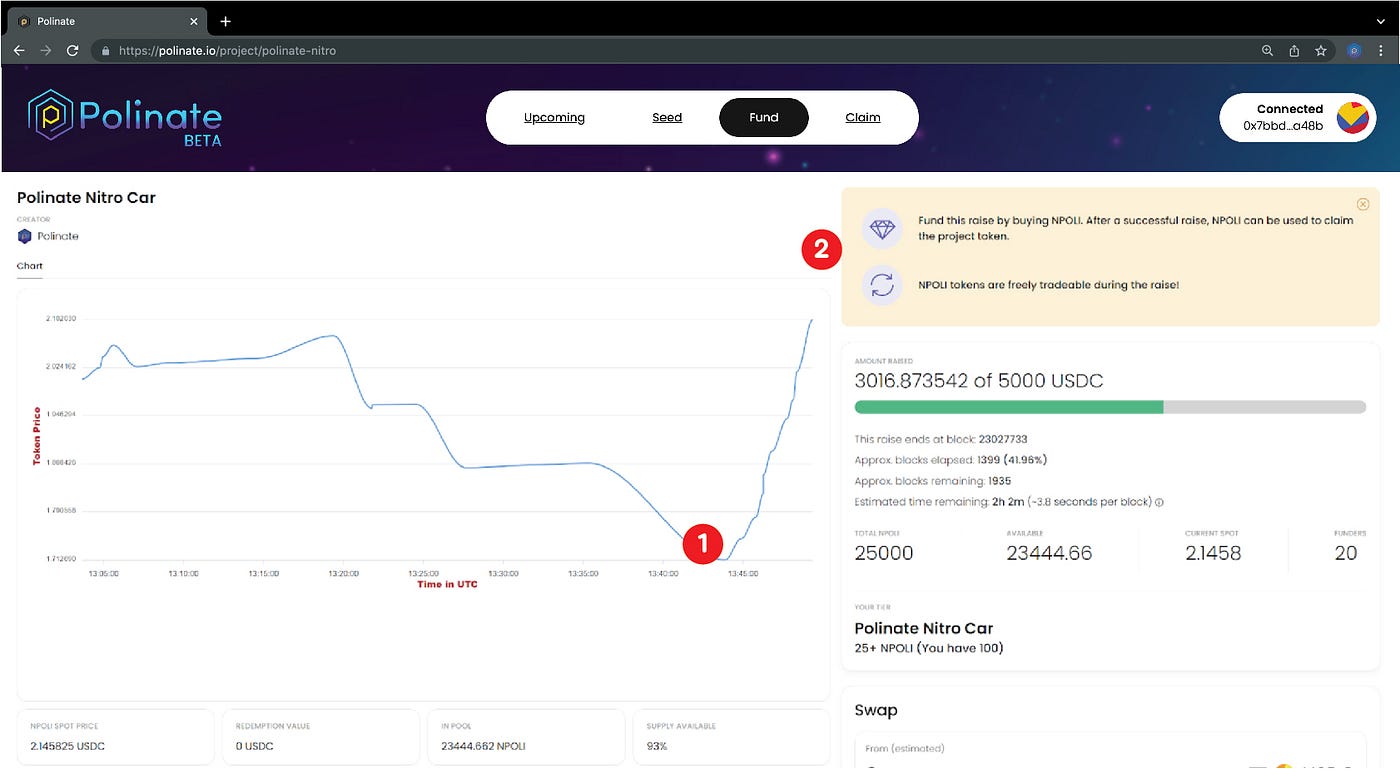Open the browser three-dot menu
The height and width of the screenshot is (782, 1400).
1381,50
